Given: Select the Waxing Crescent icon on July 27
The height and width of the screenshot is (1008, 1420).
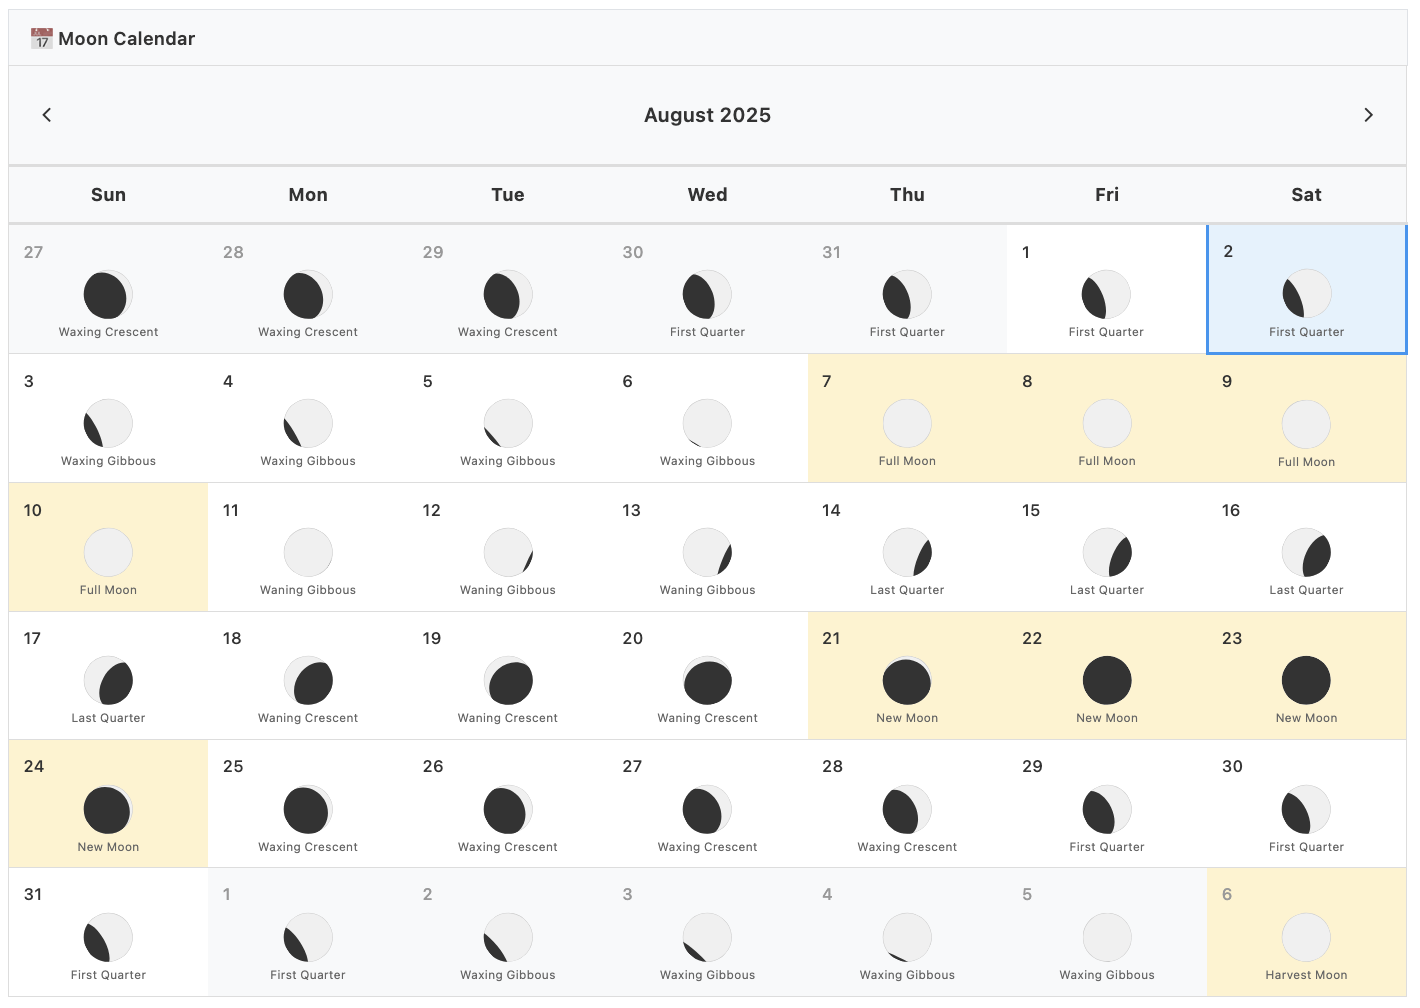Looking at the screenshot, I should pos(107,294).
